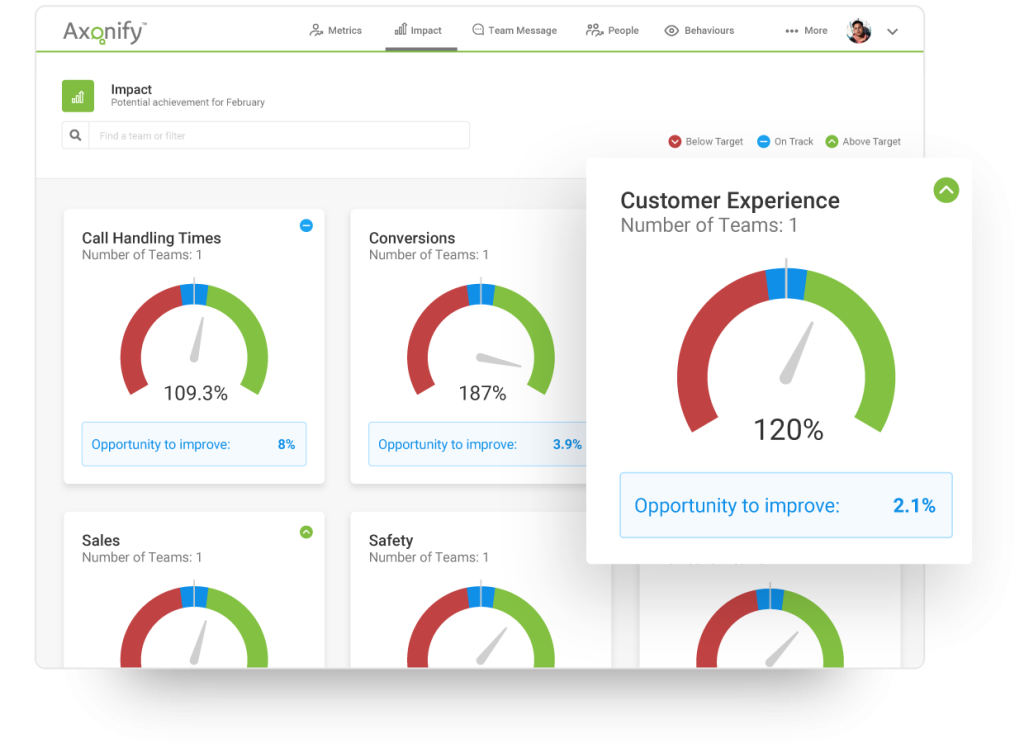Click the user profile avatar

859,31
